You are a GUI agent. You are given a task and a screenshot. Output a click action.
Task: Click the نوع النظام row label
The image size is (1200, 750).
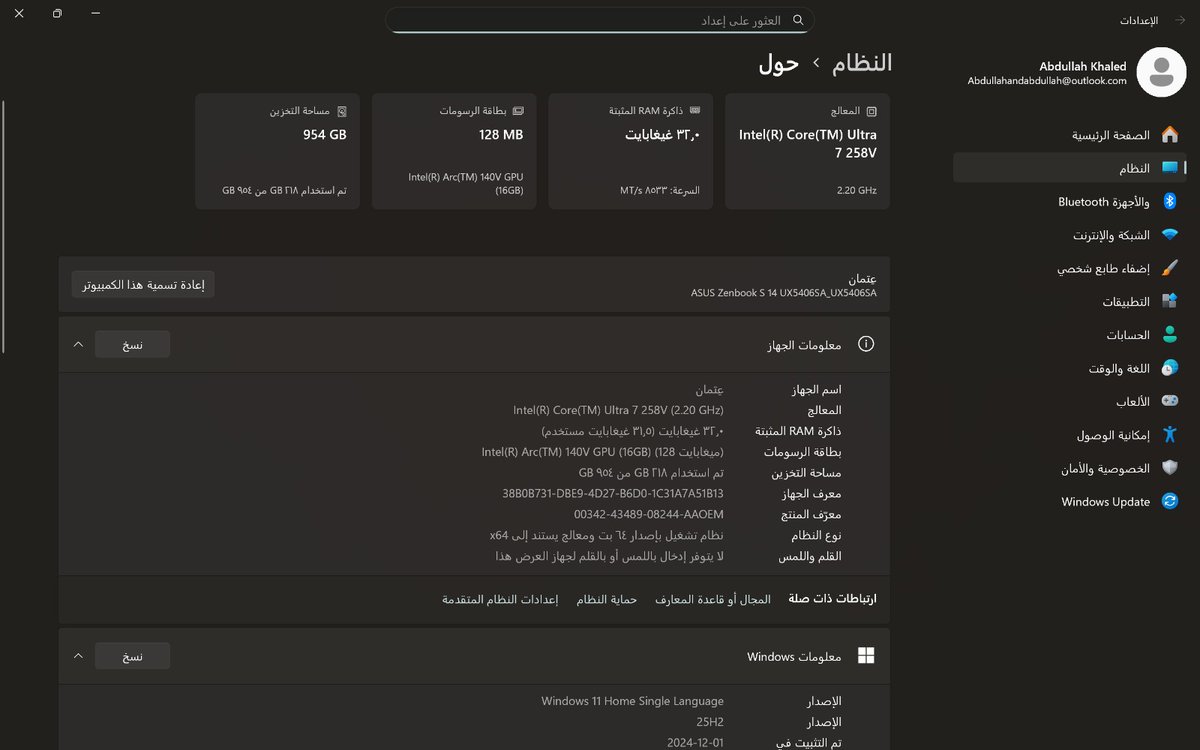(815, 536)
